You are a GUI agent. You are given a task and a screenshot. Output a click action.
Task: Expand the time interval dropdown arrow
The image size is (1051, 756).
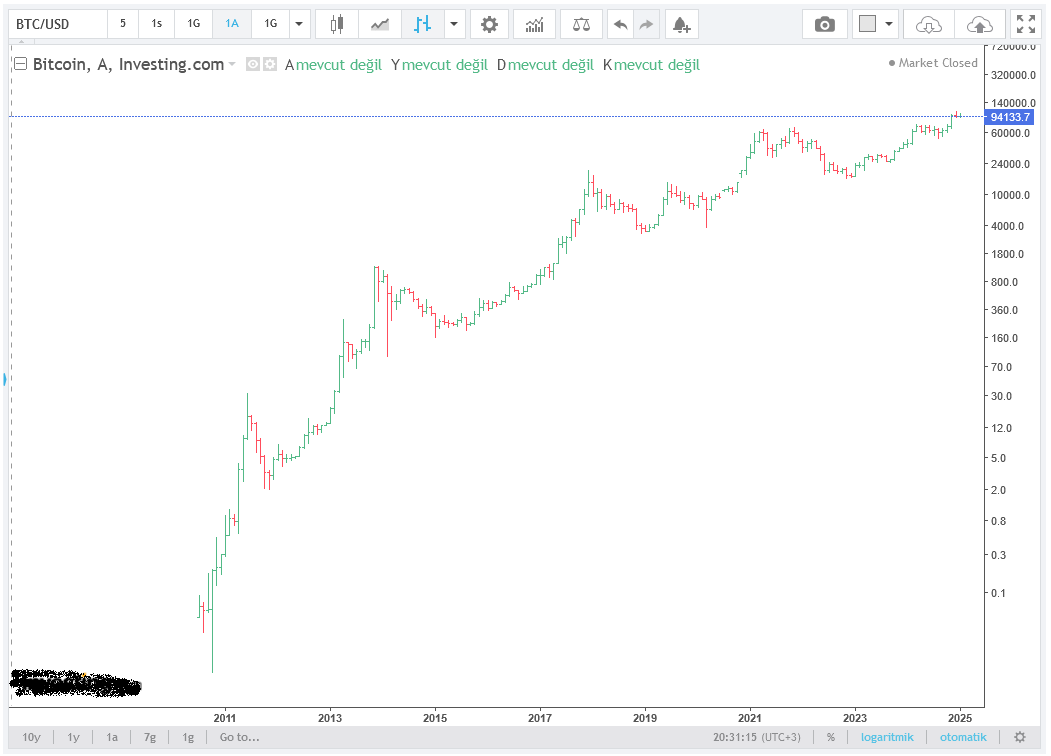point(299,24)
